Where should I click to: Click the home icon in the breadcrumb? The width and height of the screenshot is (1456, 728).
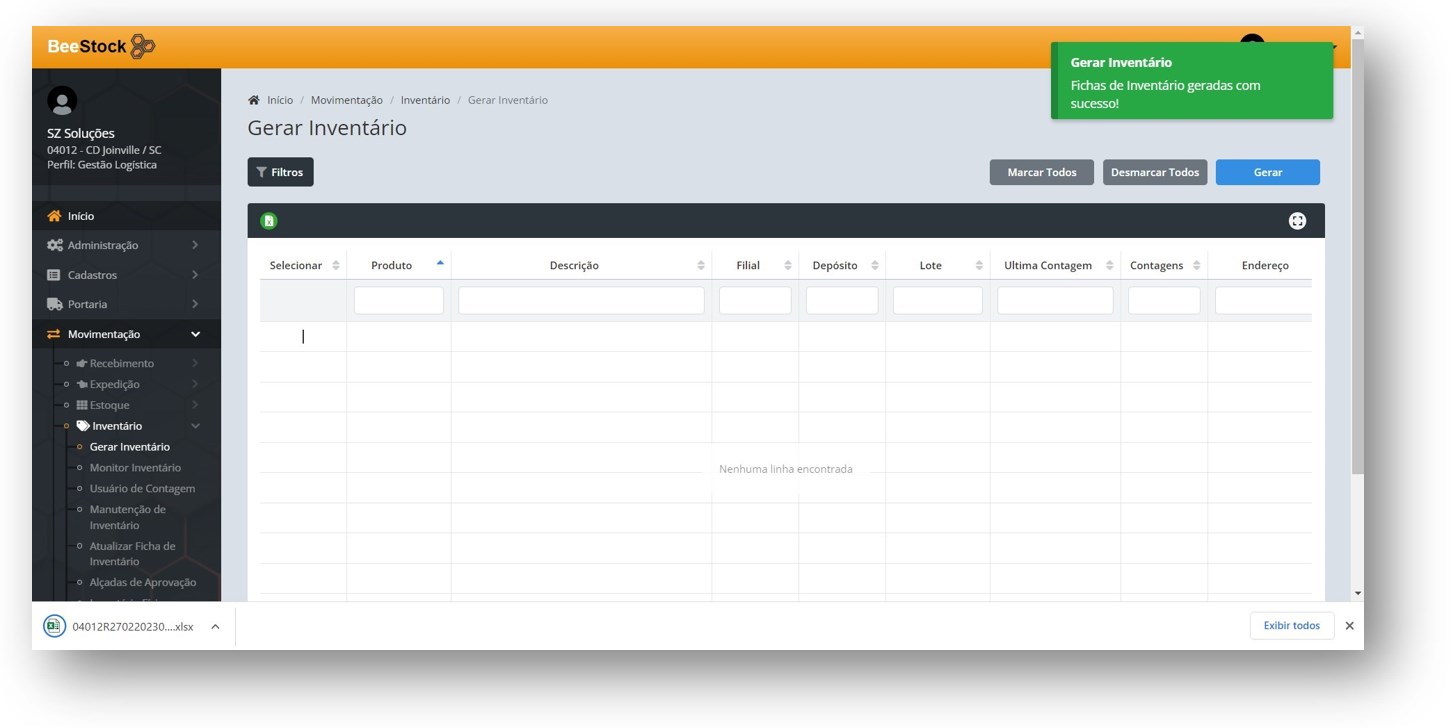pos(254,100)
